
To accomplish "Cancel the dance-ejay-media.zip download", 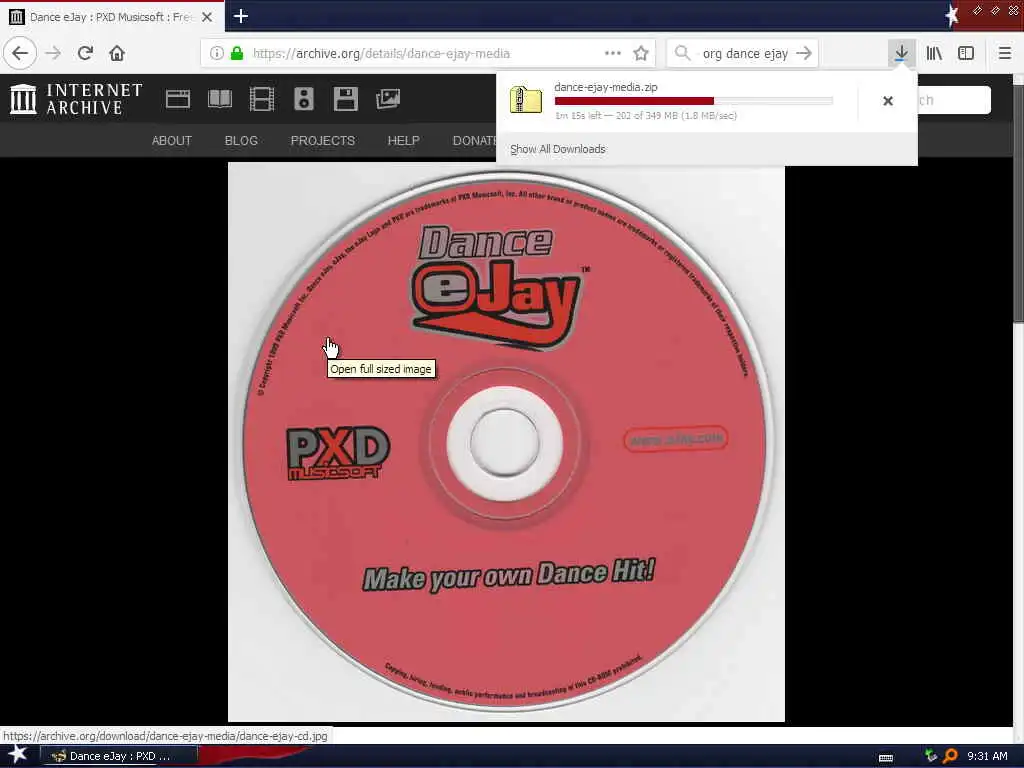I will coord(888,101).
